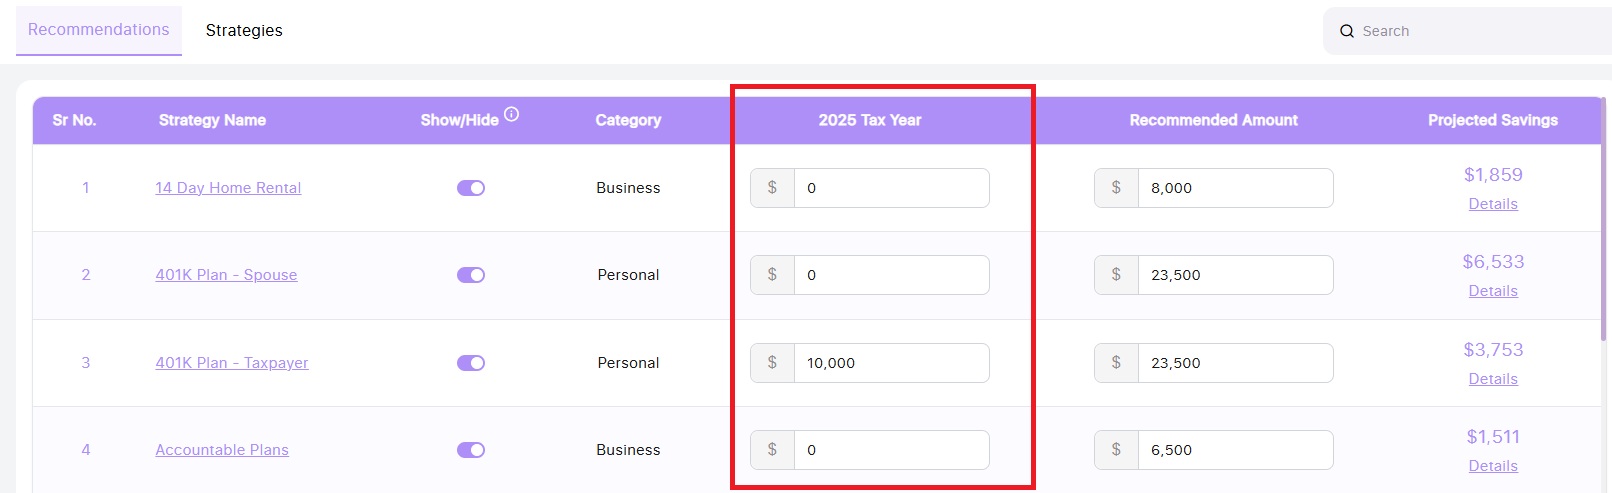View Details for $1,859 projected savings
This screenshot has width=1612, height=493.
coord(1493,204)
